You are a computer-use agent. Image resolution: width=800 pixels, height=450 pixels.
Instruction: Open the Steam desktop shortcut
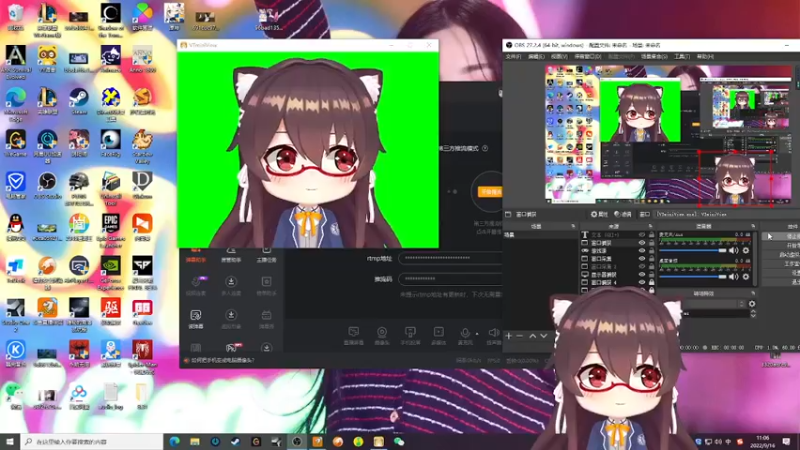coord(79,101)
